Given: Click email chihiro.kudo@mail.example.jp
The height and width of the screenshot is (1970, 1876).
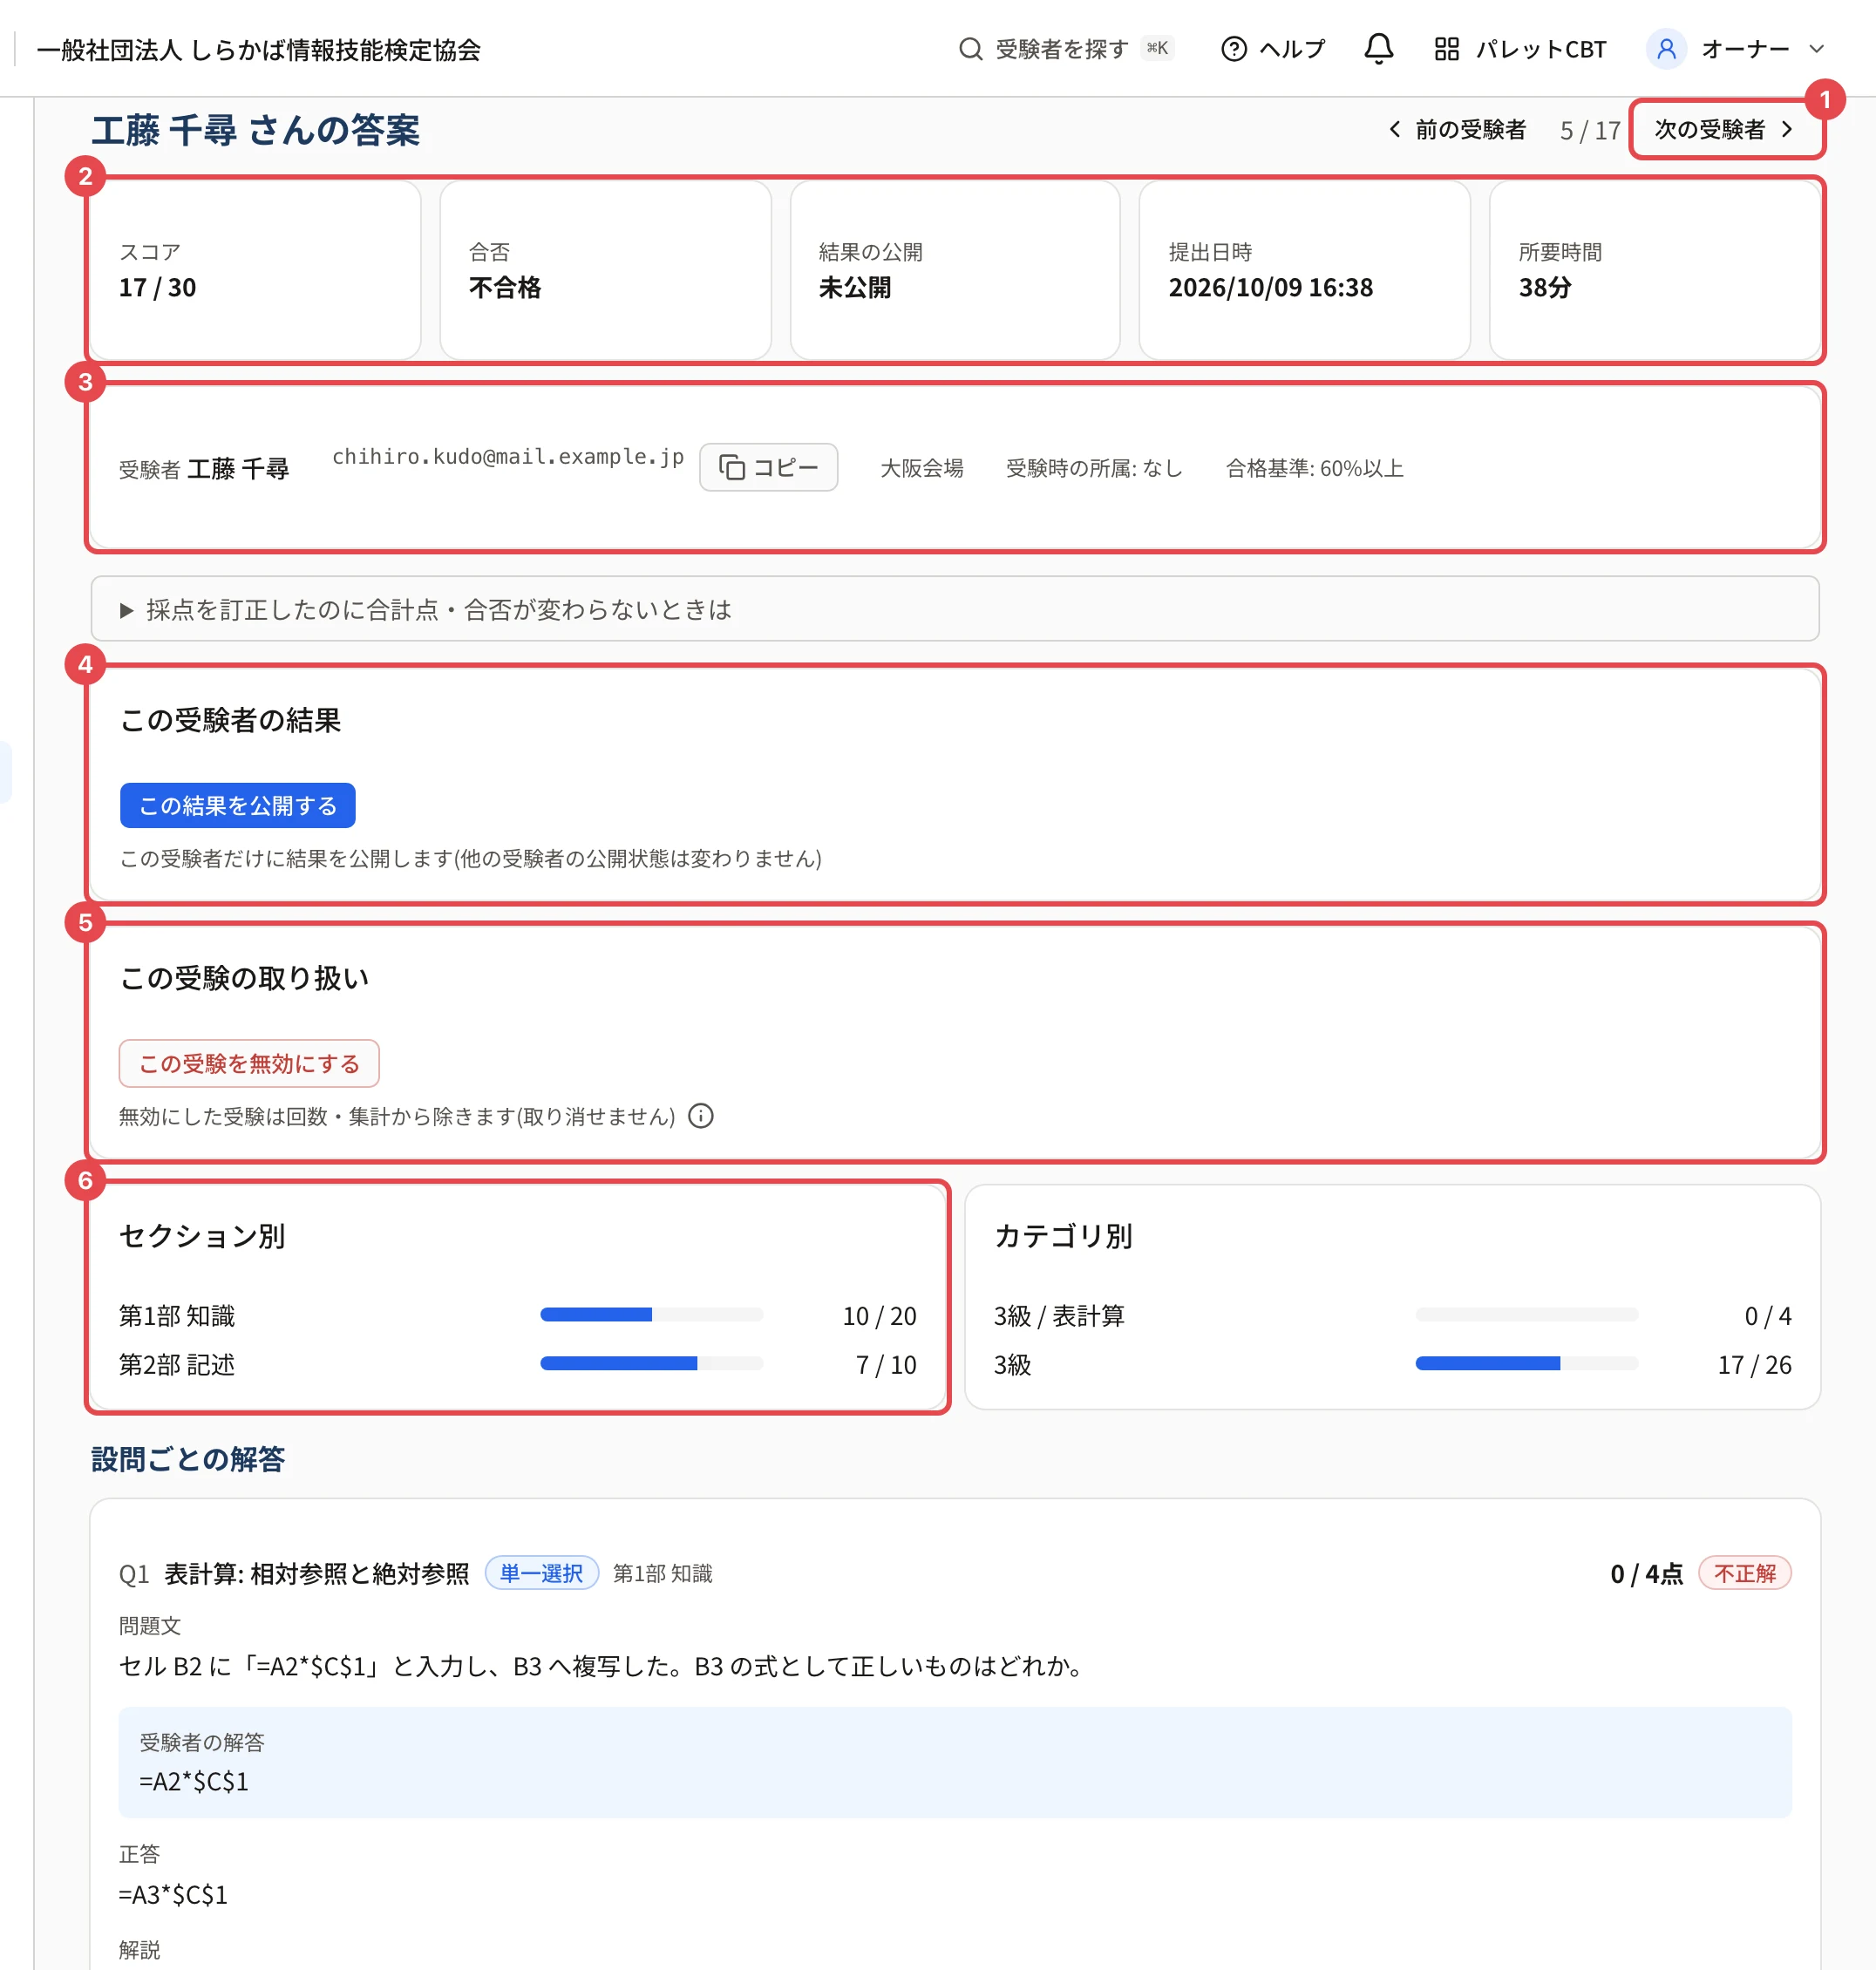Looking at the screenshot, I should pos(508,456).
